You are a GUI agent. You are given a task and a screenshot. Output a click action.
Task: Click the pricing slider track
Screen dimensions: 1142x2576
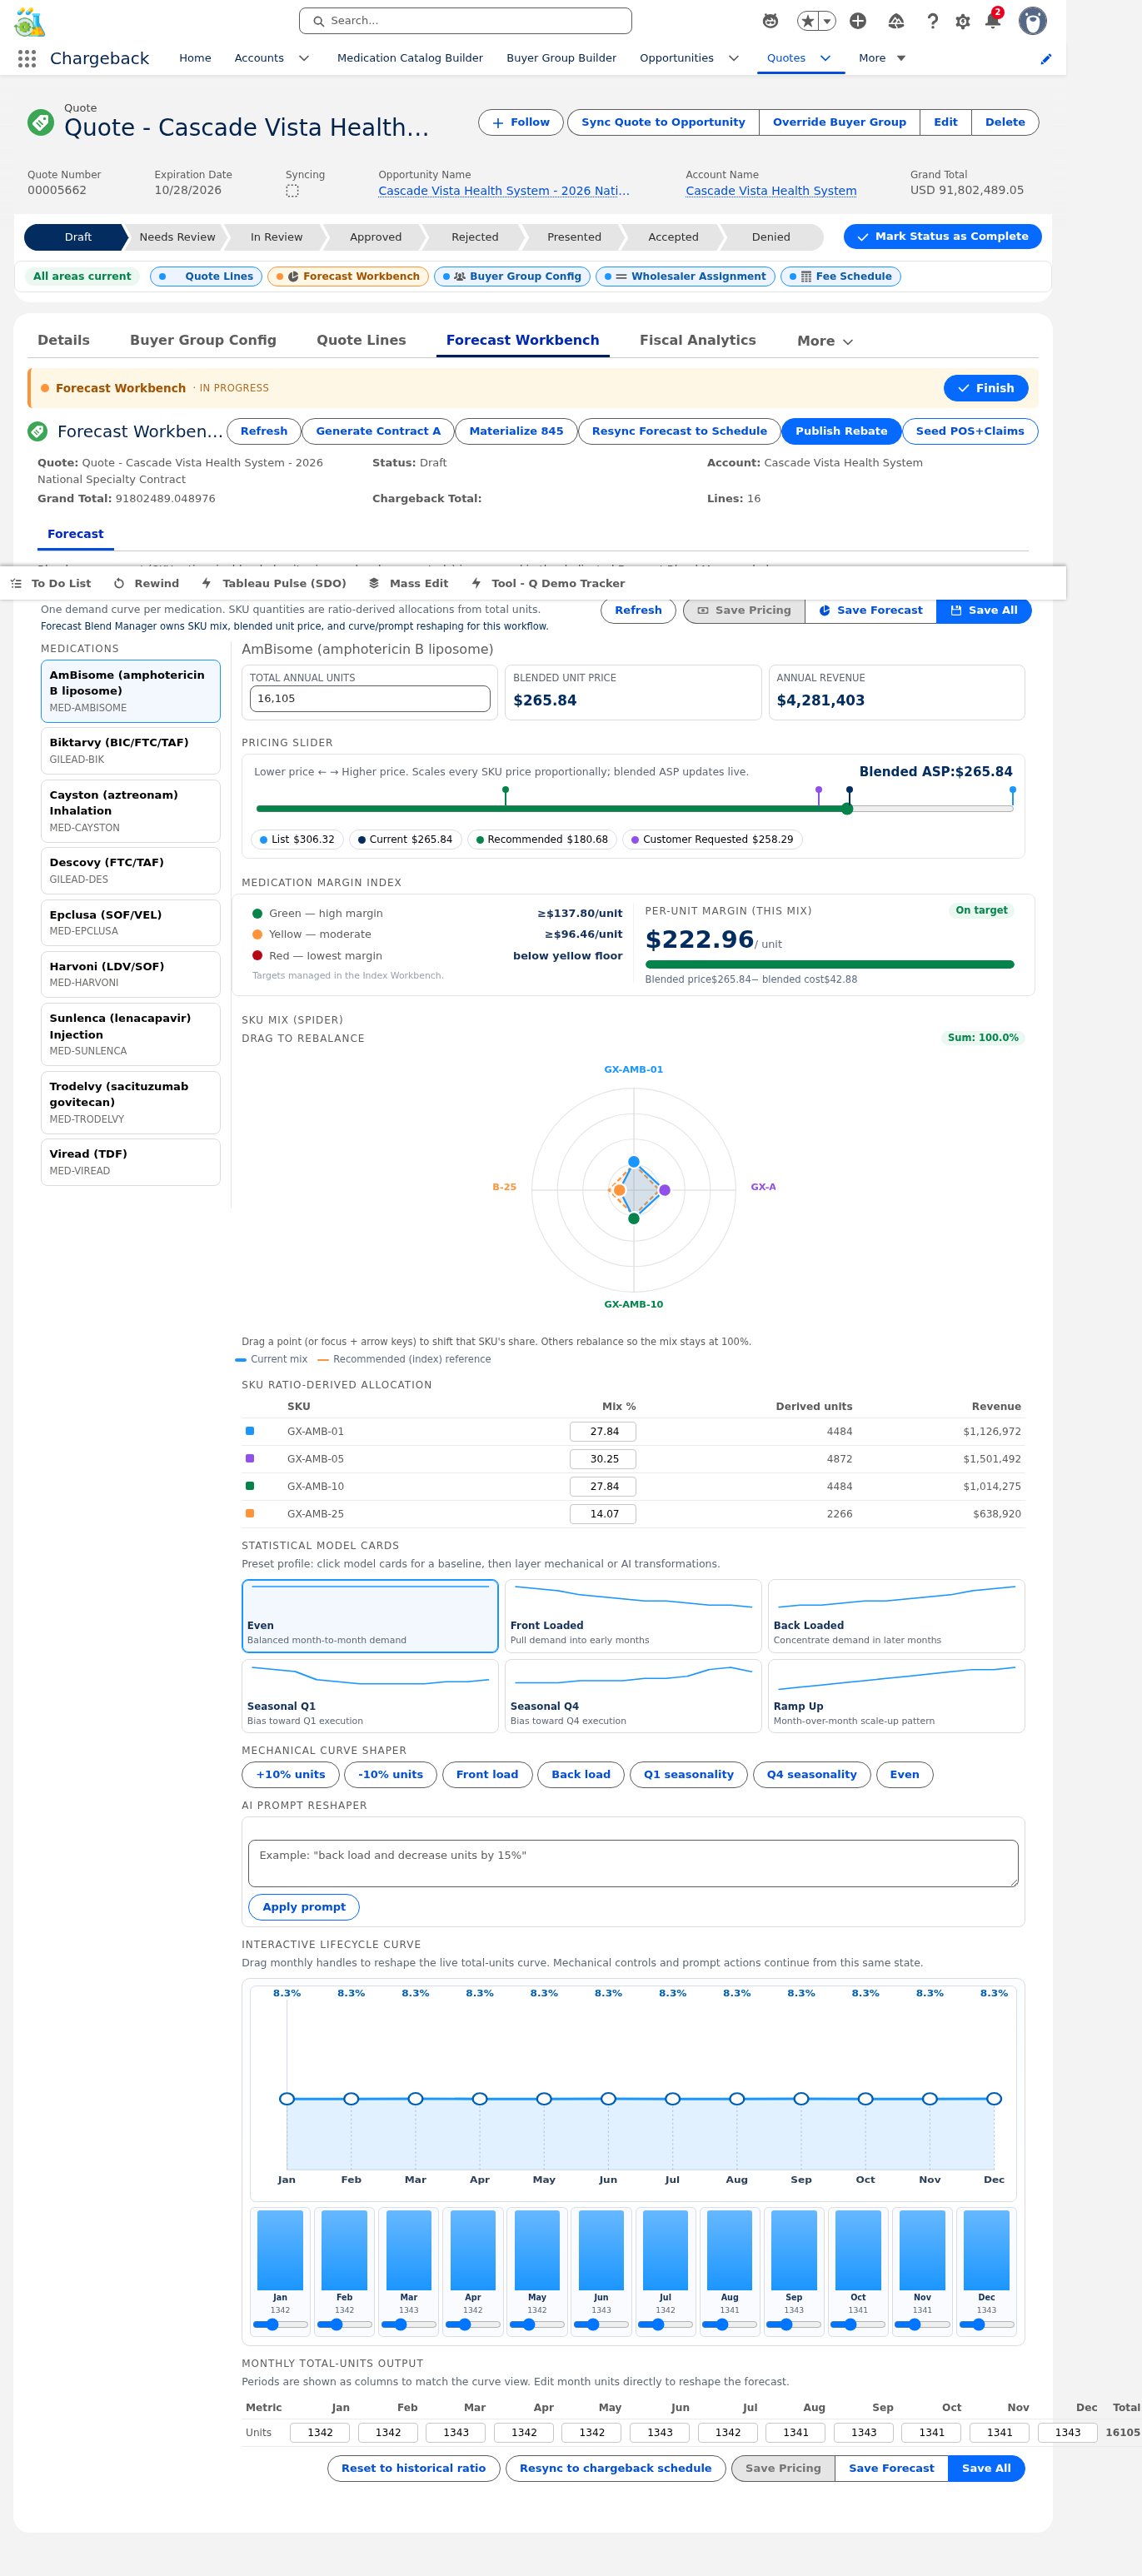point(634,809)
